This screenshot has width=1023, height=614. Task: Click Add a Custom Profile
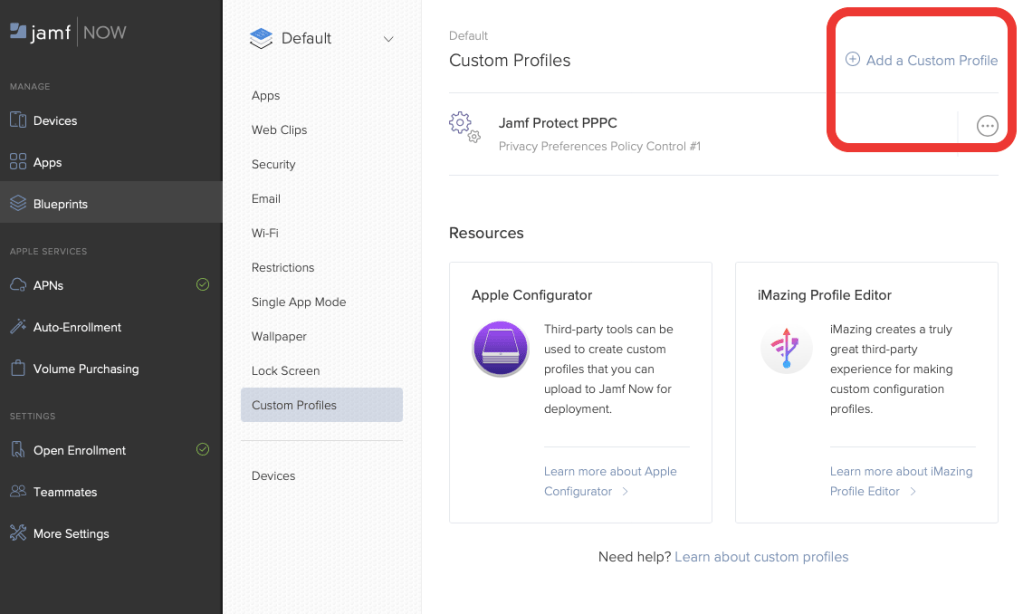[x=921, y=60]
